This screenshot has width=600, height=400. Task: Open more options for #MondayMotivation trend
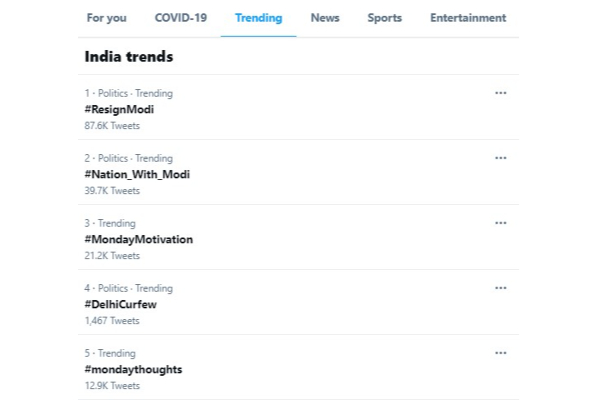click(x=500, y=223)
